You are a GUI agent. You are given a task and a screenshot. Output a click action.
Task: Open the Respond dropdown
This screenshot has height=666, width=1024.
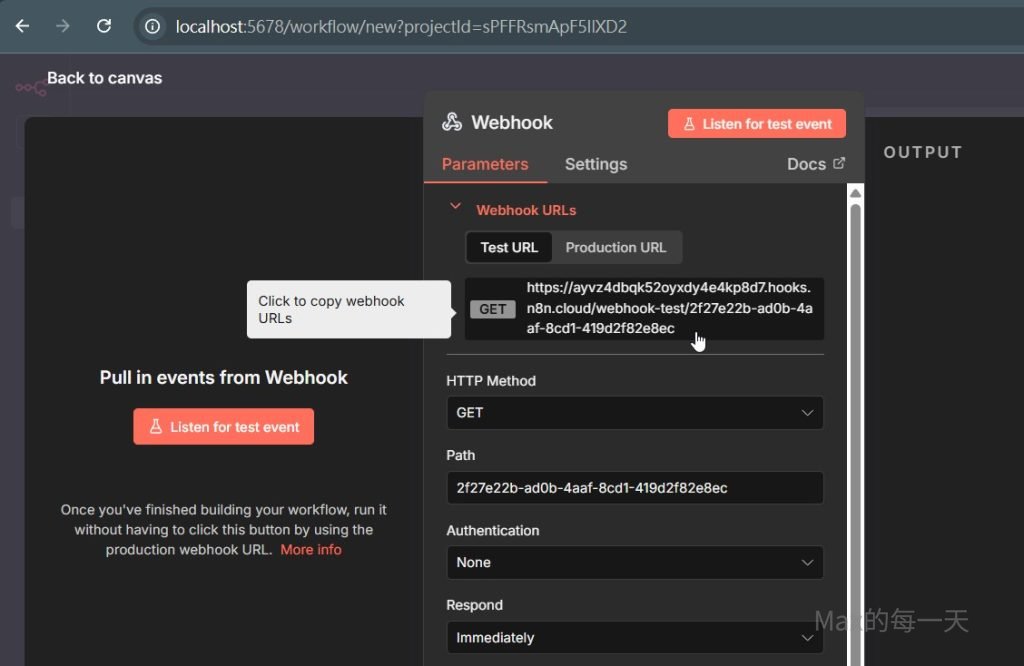[x=635, y=638]
